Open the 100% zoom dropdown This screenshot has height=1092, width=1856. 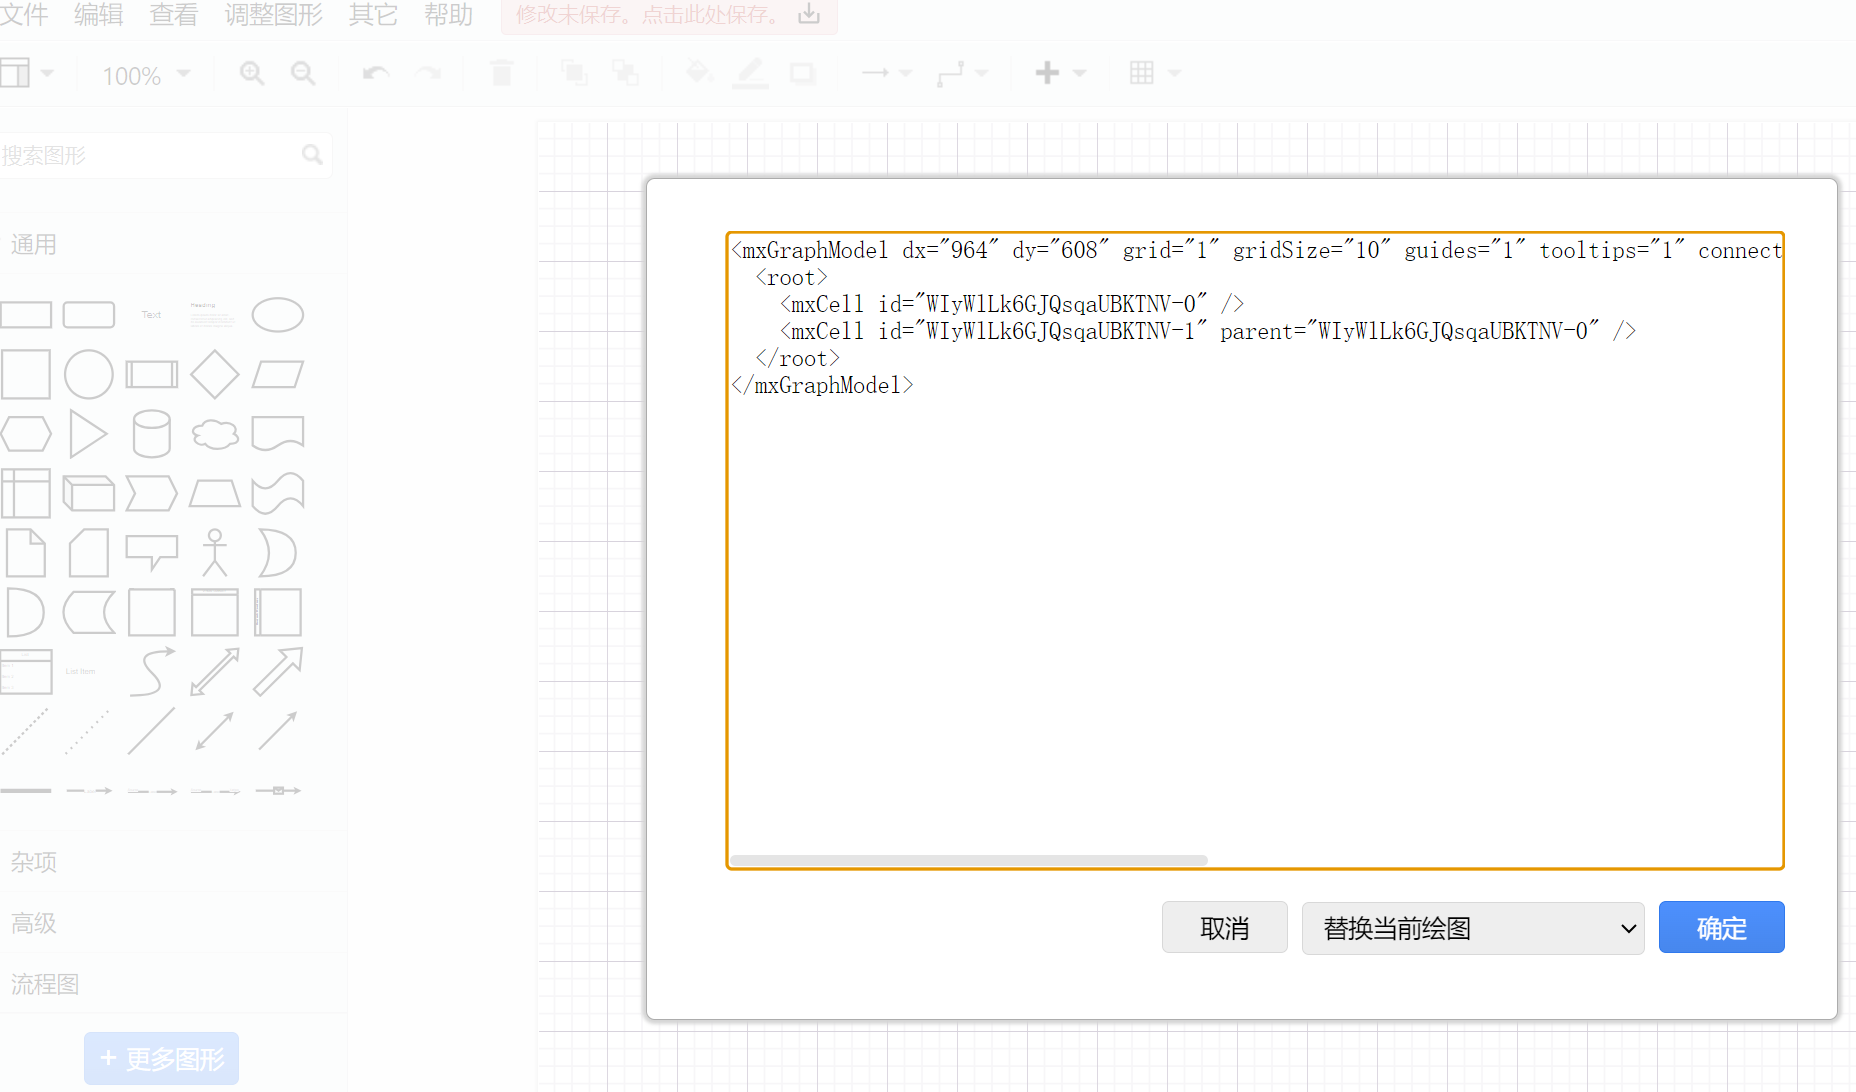click(x=145, y=75)
